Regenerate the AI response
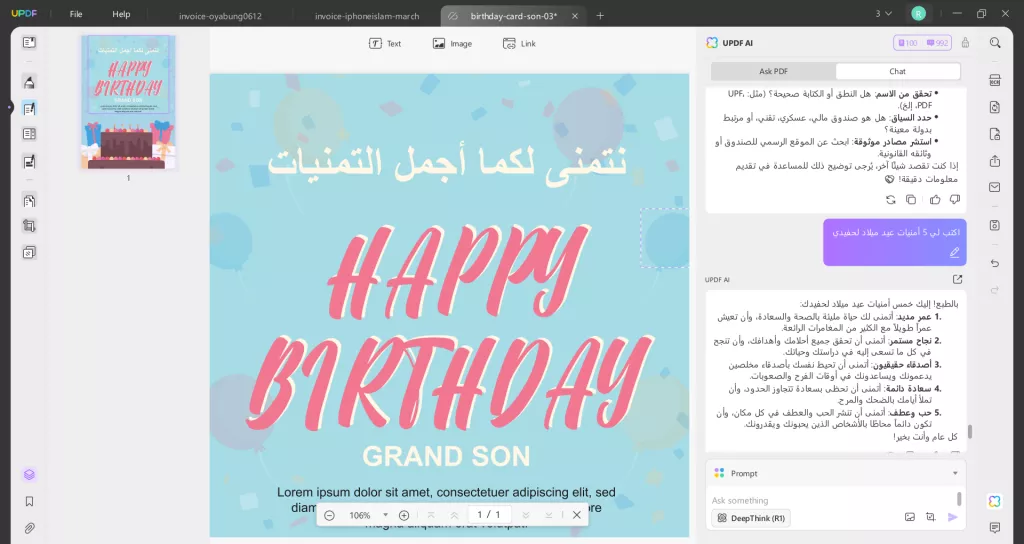The height and width of the screenshot is (544, 1024). click(x=890, y=200)
